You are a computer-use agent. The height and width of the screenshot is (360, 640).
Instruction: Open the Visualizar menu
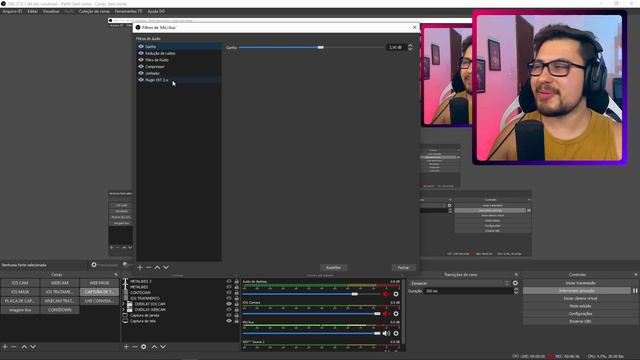pos(51,11)
